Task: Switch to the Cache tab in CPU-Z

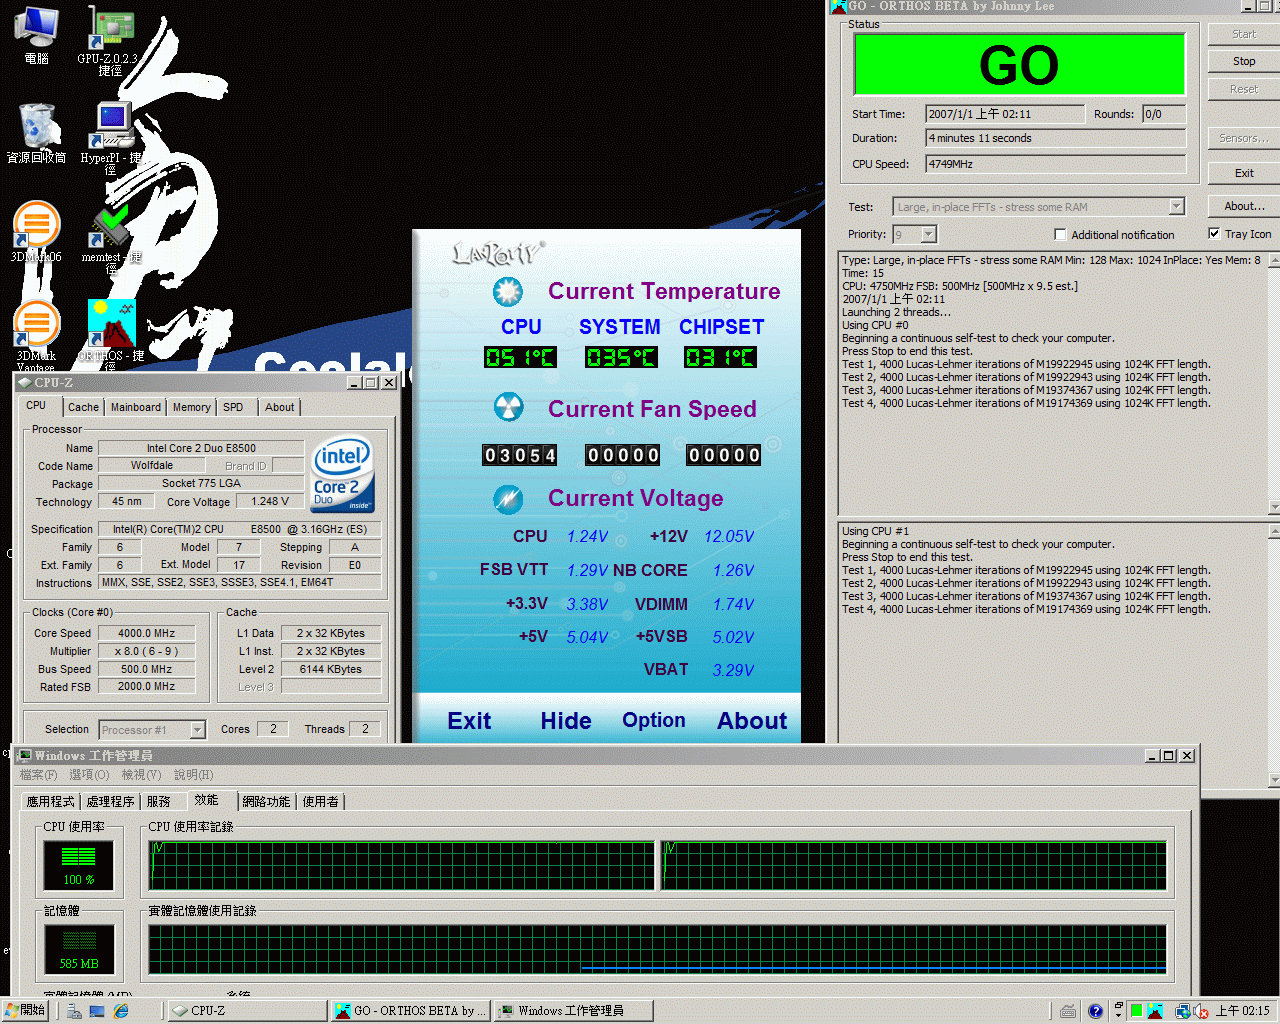Action: pyautogui.click(x=83, y=407)
